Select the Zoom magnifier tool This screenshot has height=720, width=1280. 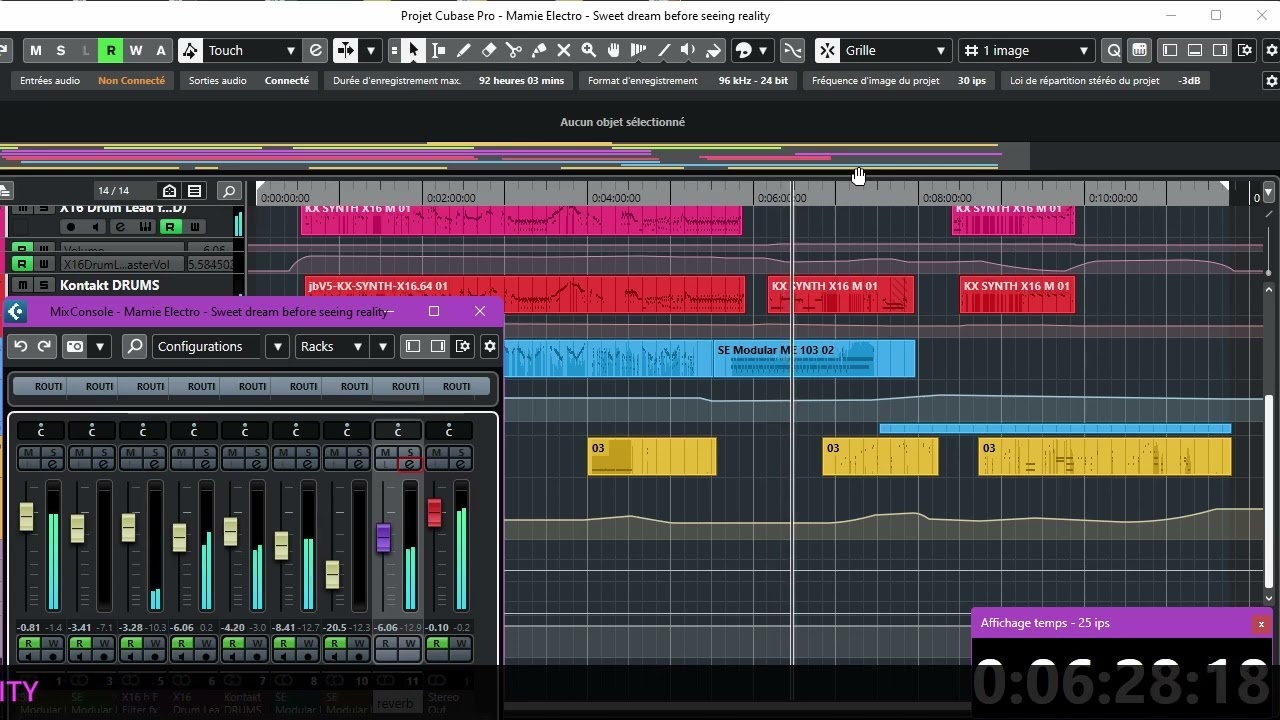pos(588,50)
